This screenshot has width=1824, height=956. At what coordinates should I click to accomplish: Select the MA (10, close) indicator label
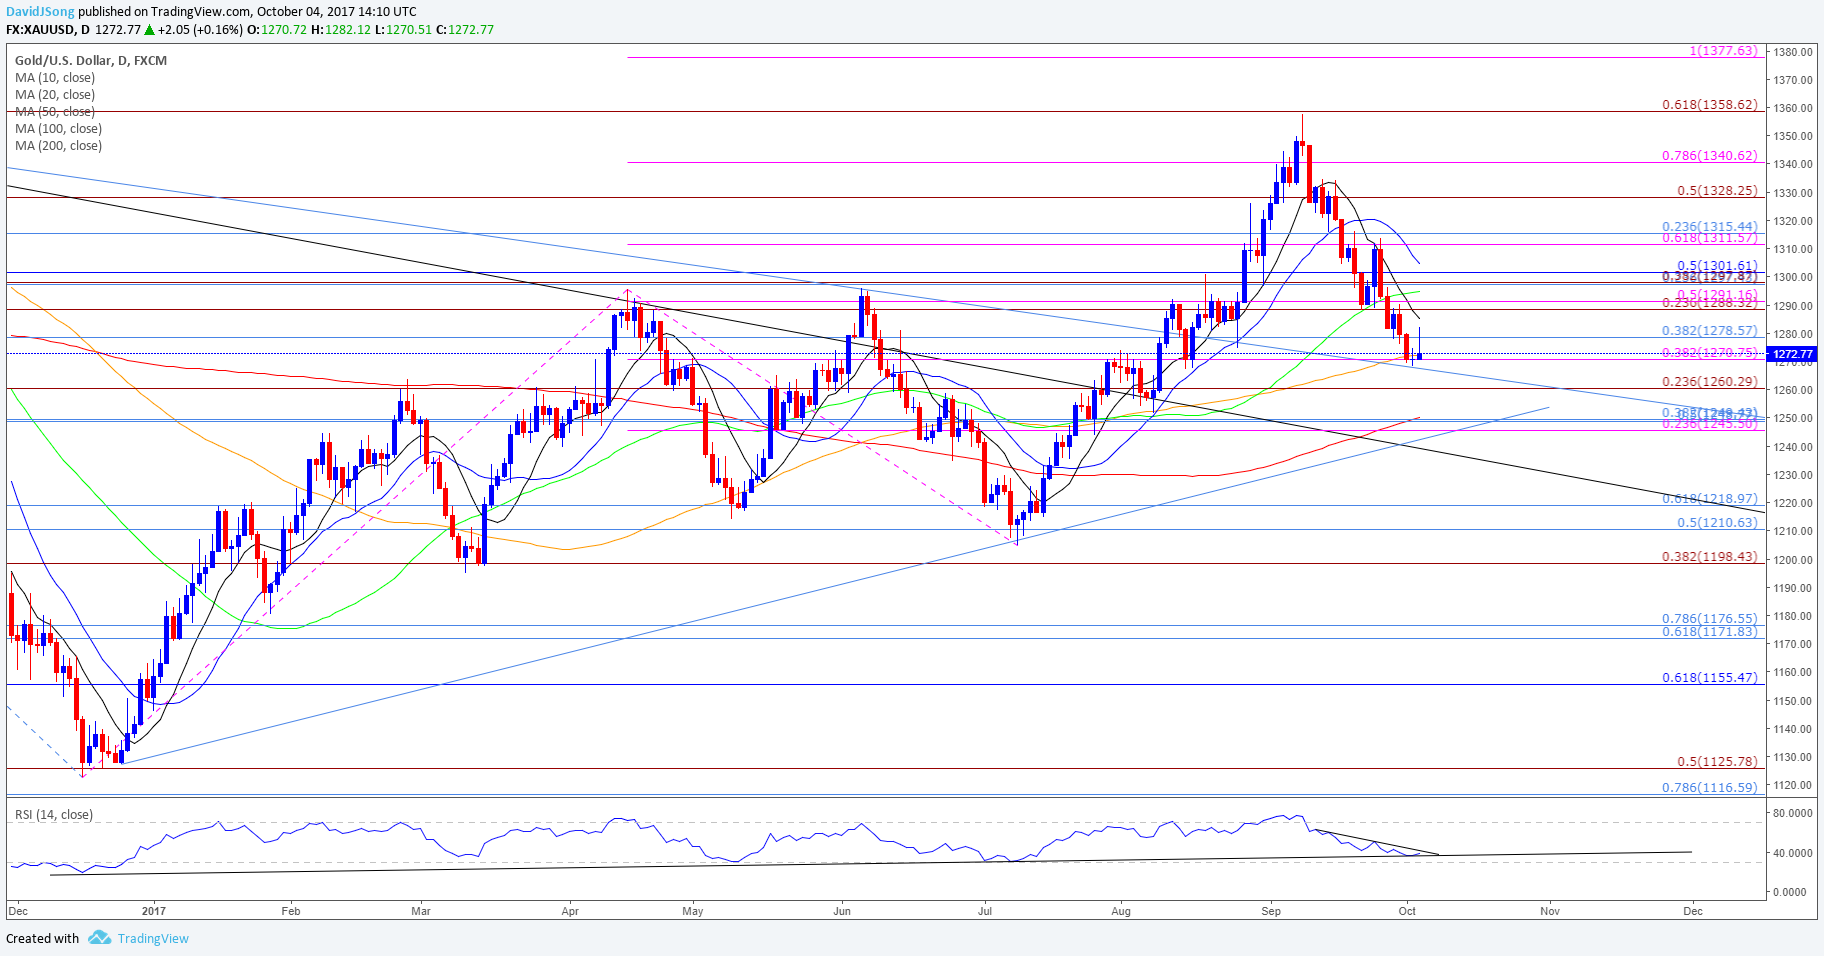(x=55, y=77)
